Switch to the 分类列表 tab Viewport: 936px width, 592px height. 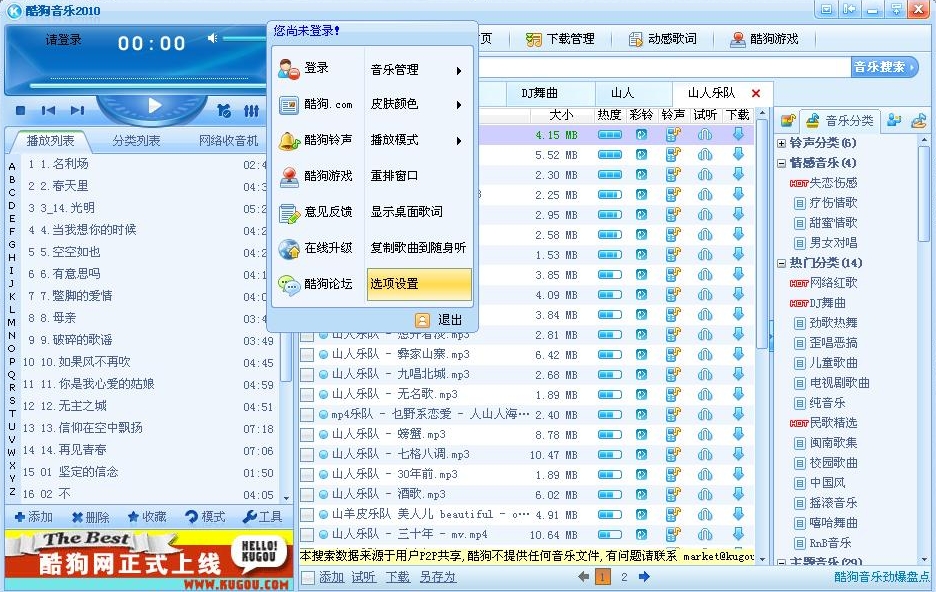point(136,141)
